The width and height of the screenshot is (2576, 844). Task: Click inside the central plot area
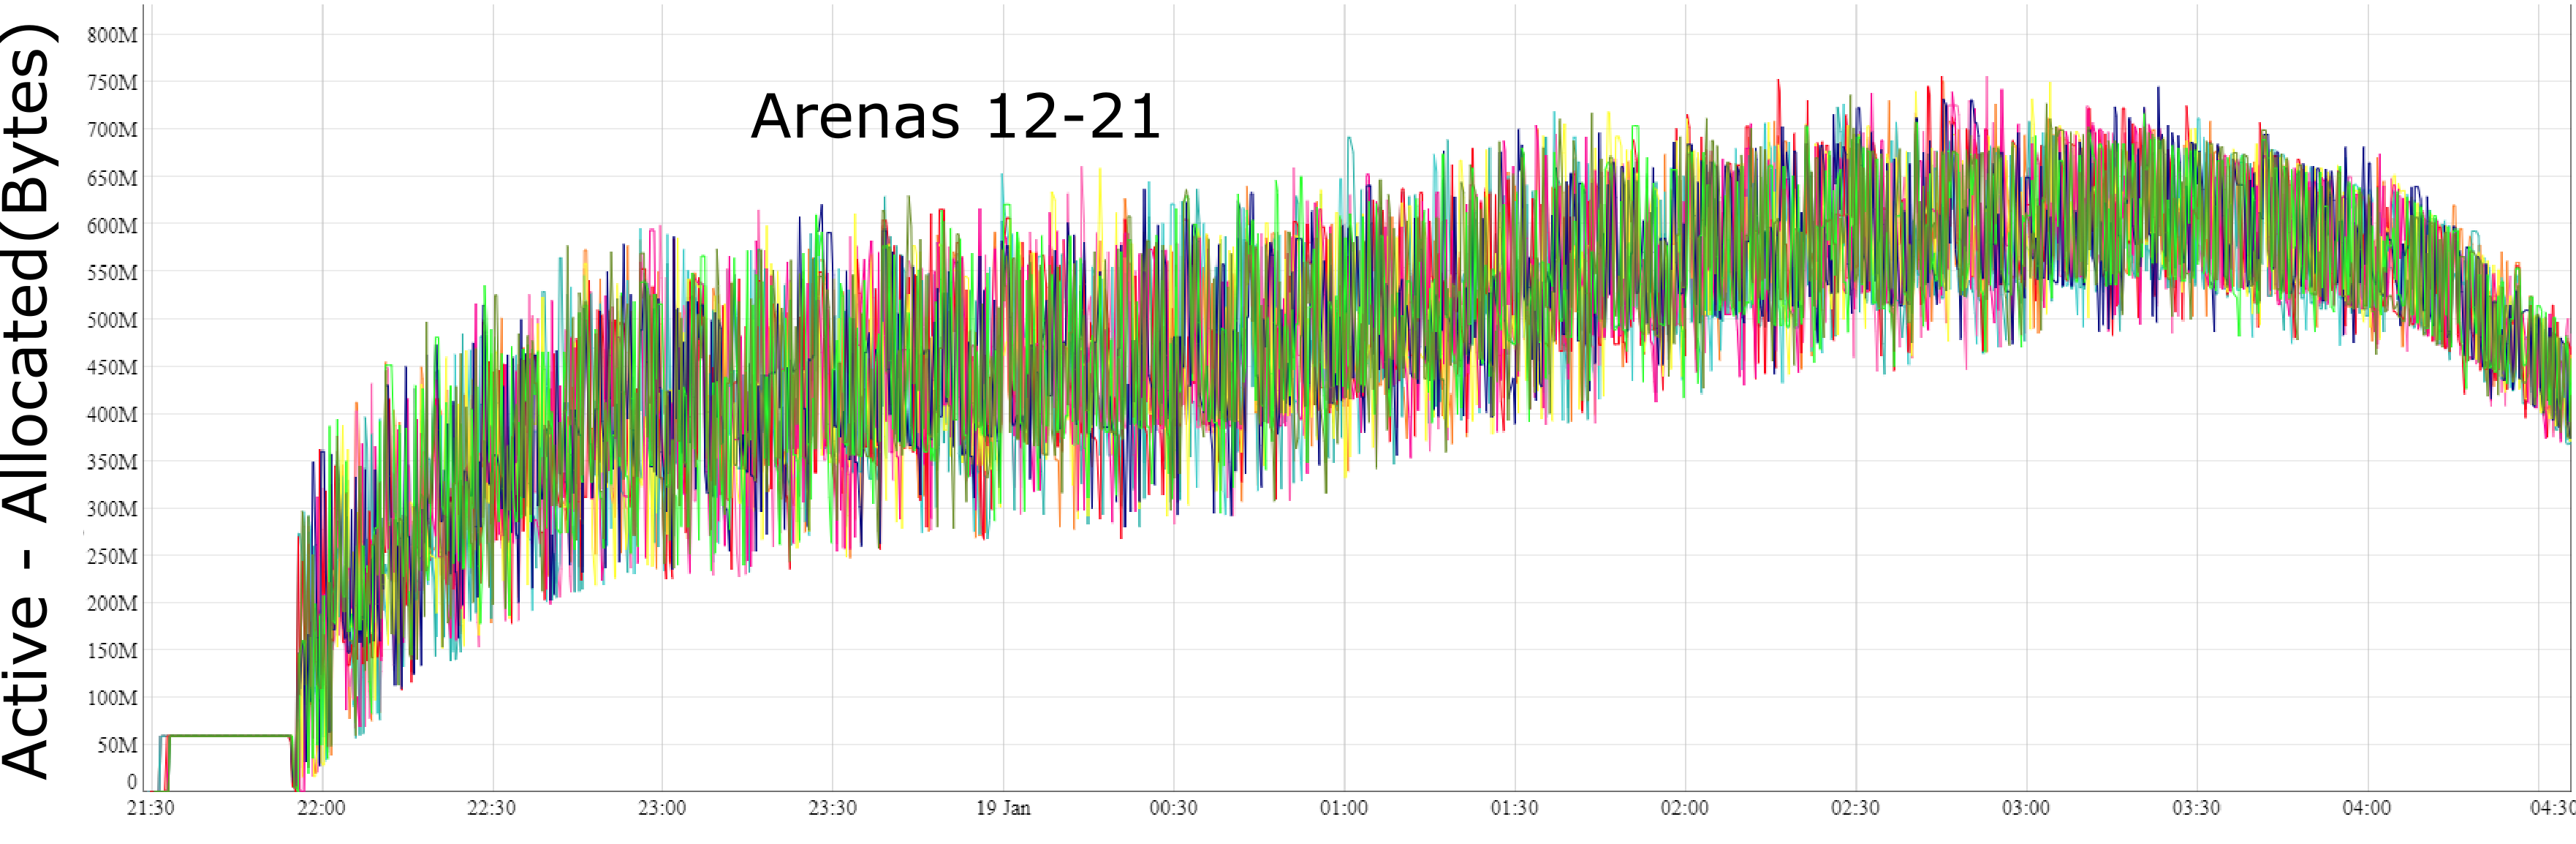(x=1300, y=400)
